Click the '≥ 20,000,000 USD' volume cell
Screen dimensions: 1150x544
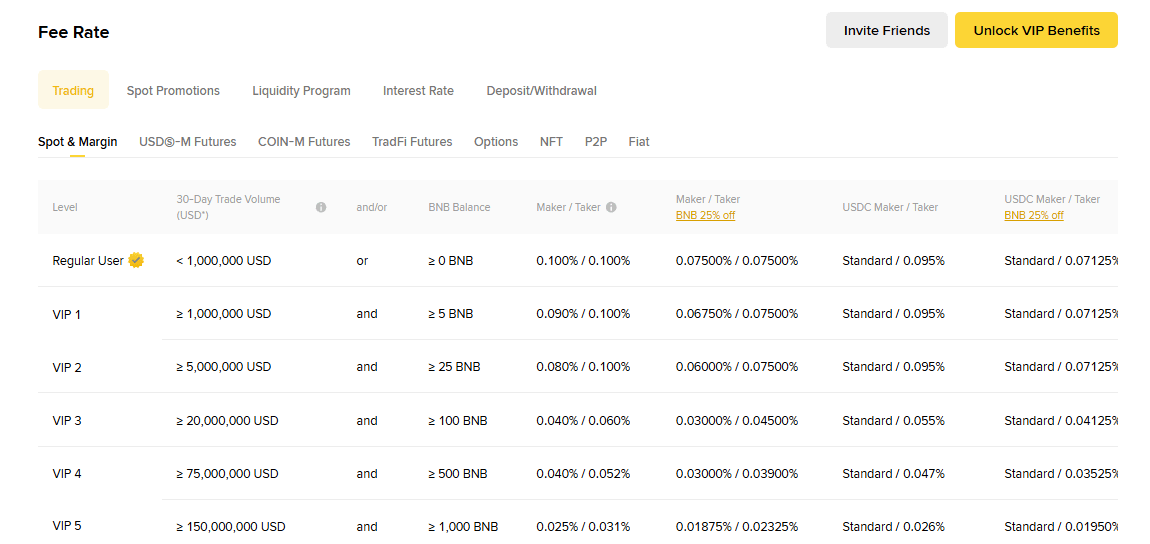227,421
